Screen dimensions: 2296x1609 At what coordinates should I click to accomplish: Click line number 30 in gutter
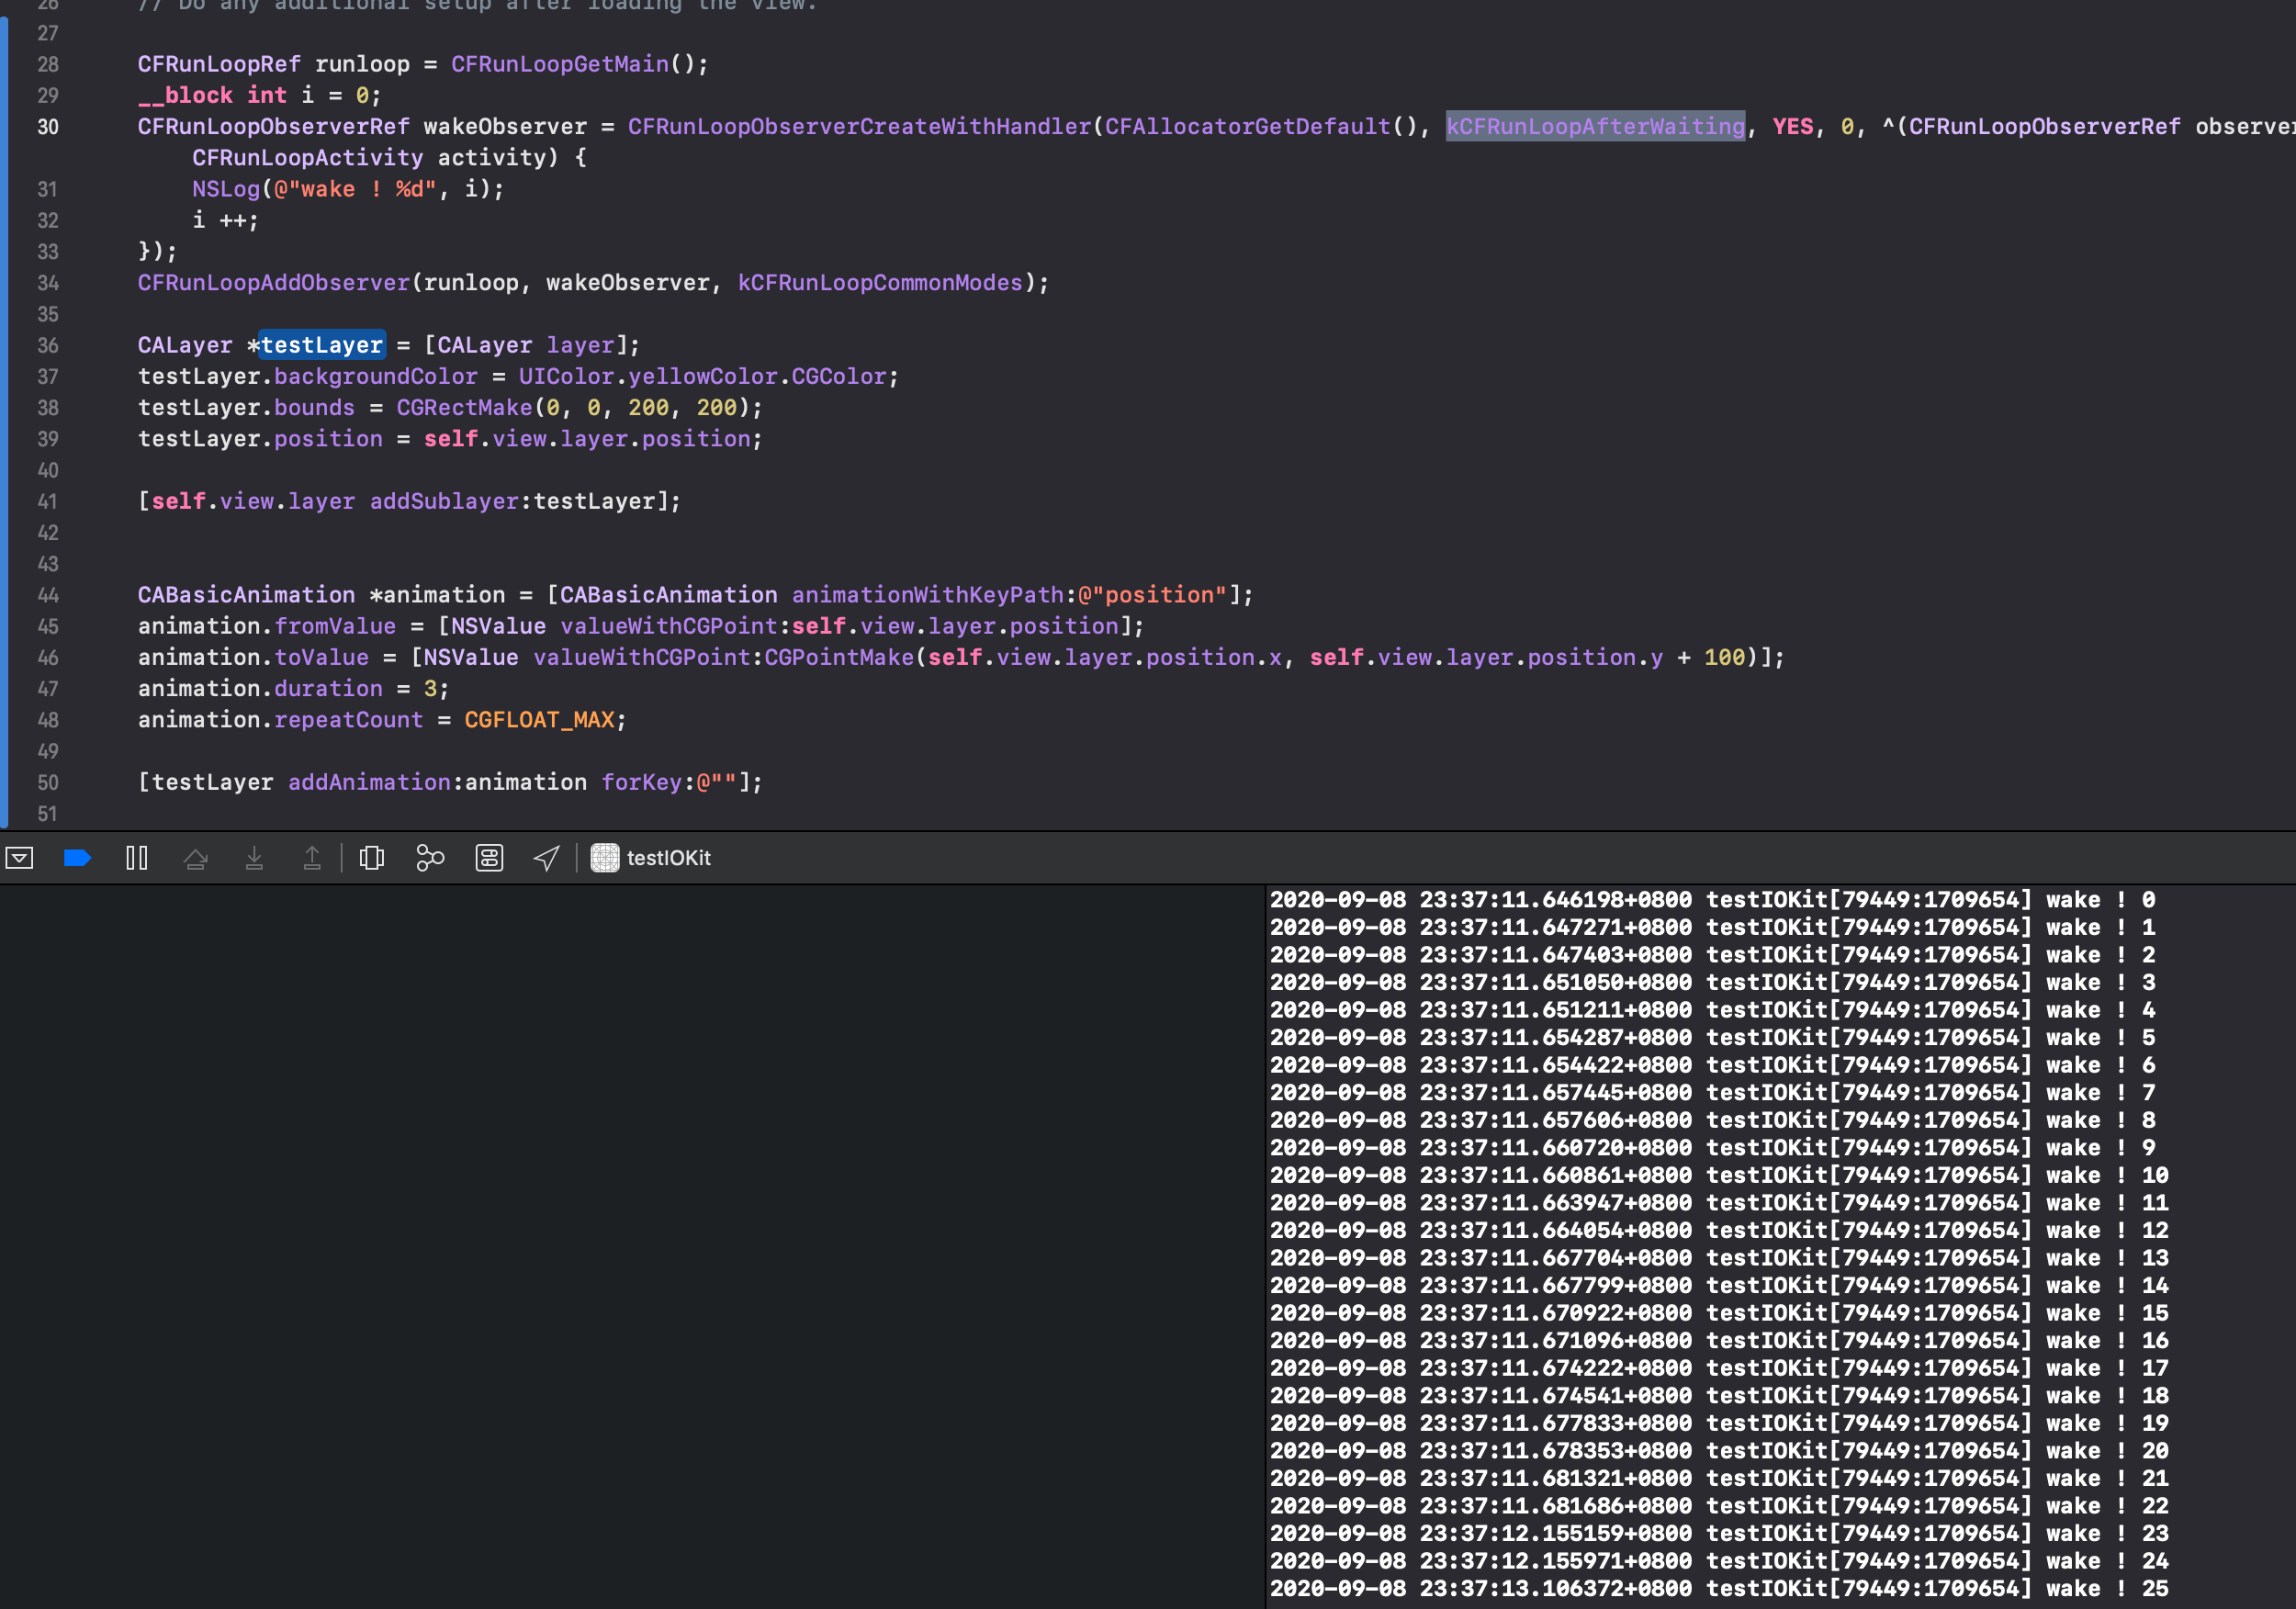pos(48,127)
